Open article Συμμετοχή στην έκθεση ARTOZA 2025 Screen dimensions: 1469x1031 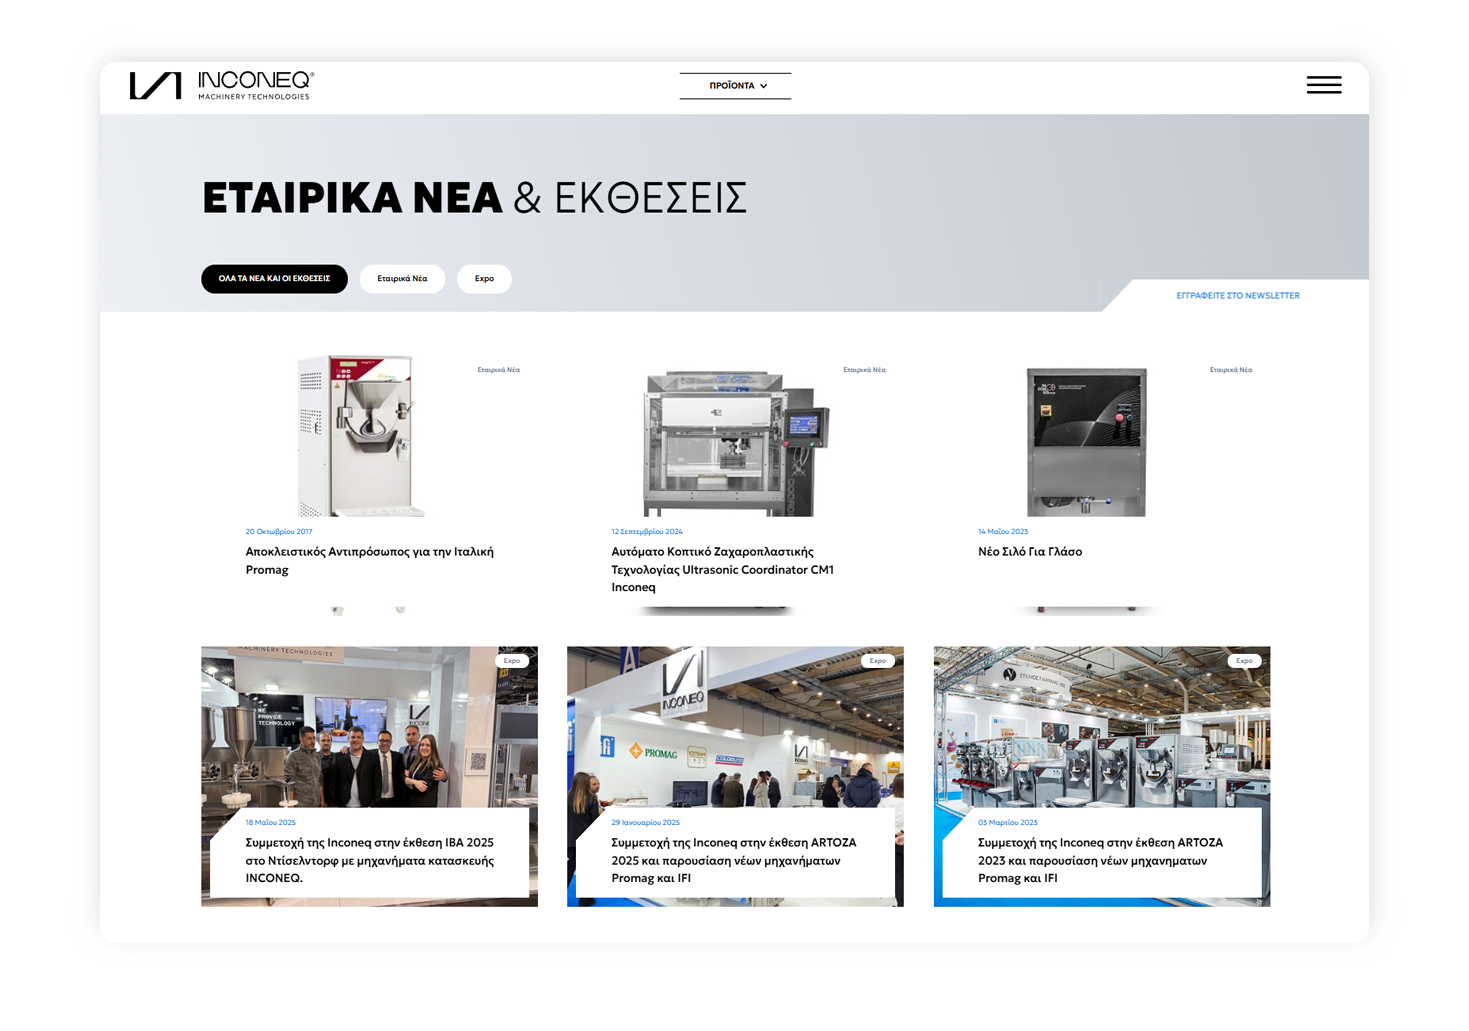point(733,861)
